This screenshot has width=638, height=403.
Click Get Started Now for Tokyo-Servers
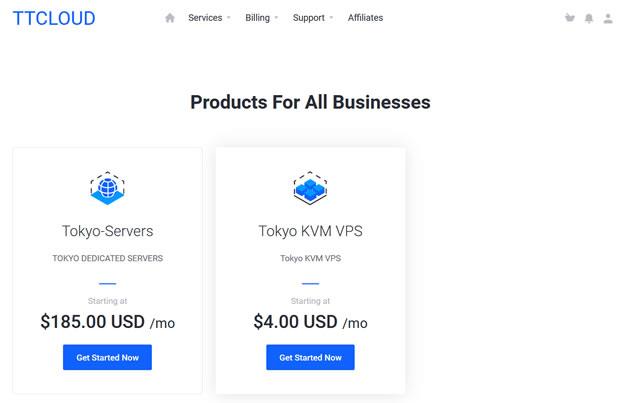pos(107,357)
